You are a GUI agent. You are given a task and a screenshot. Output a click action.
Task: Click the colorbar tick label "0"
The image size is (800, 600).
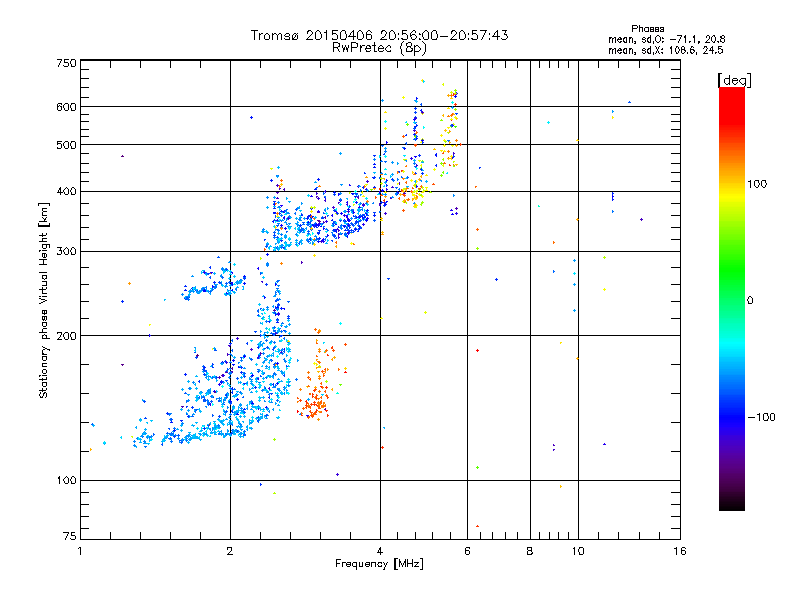[x=750, y=301]
